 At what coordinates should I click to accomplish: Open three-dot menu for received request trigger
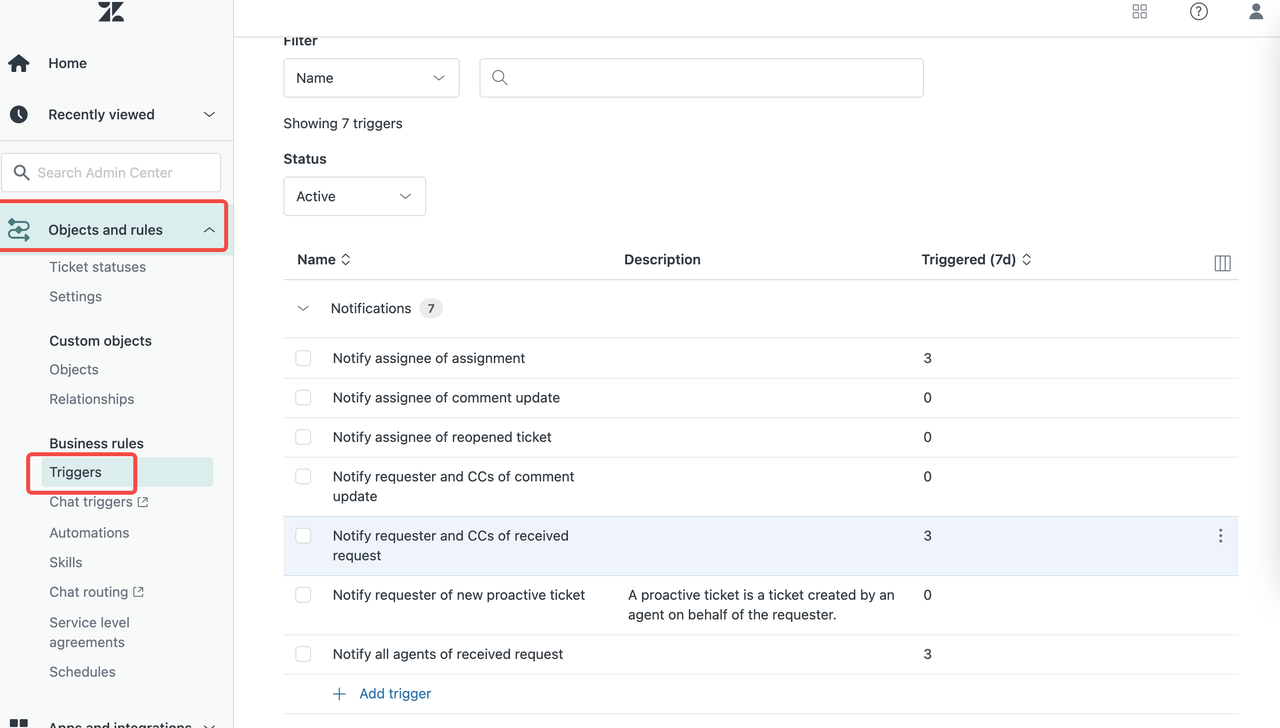coord(1220,536)
